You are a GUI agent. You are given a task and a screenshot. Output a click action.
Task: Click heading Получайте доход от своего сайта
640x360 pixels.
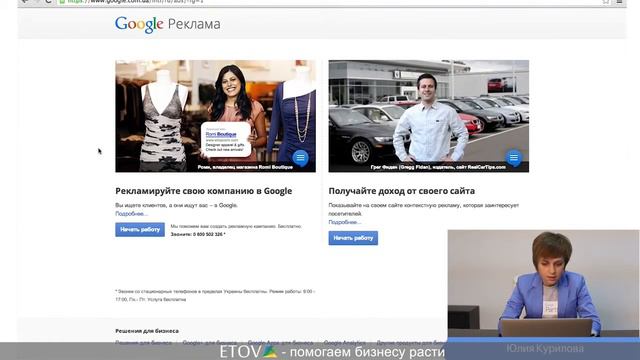[402, 191]
